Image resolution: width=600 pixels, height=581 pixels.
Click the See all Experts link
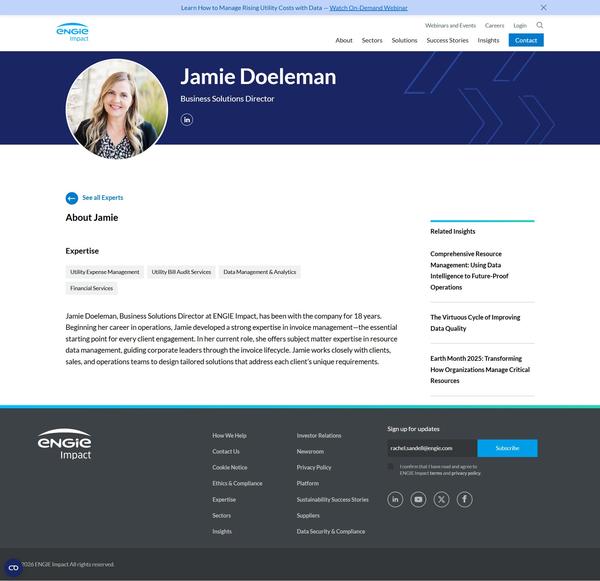click(103, 198)
